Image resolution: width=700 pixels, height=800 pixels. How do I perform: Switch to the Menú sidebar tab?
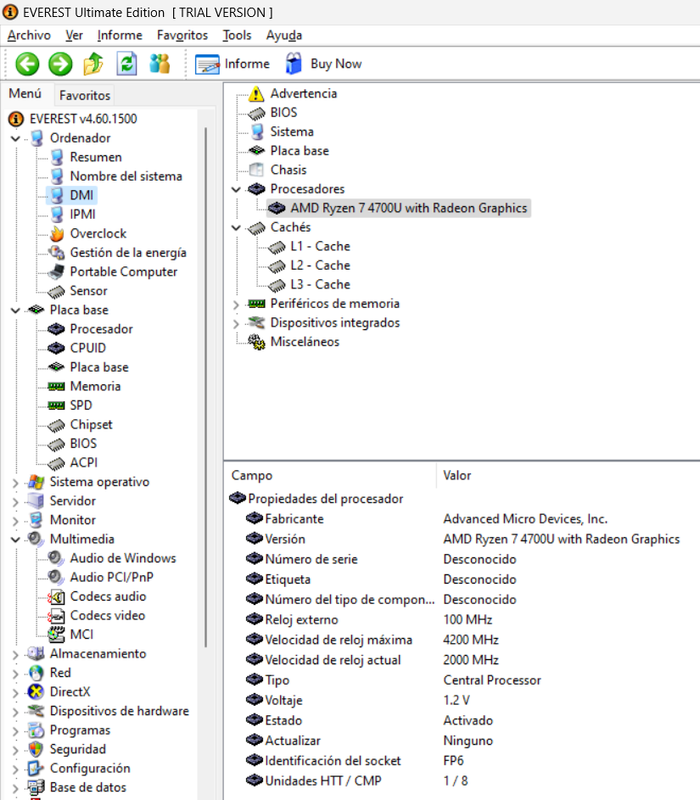[25, 94]
